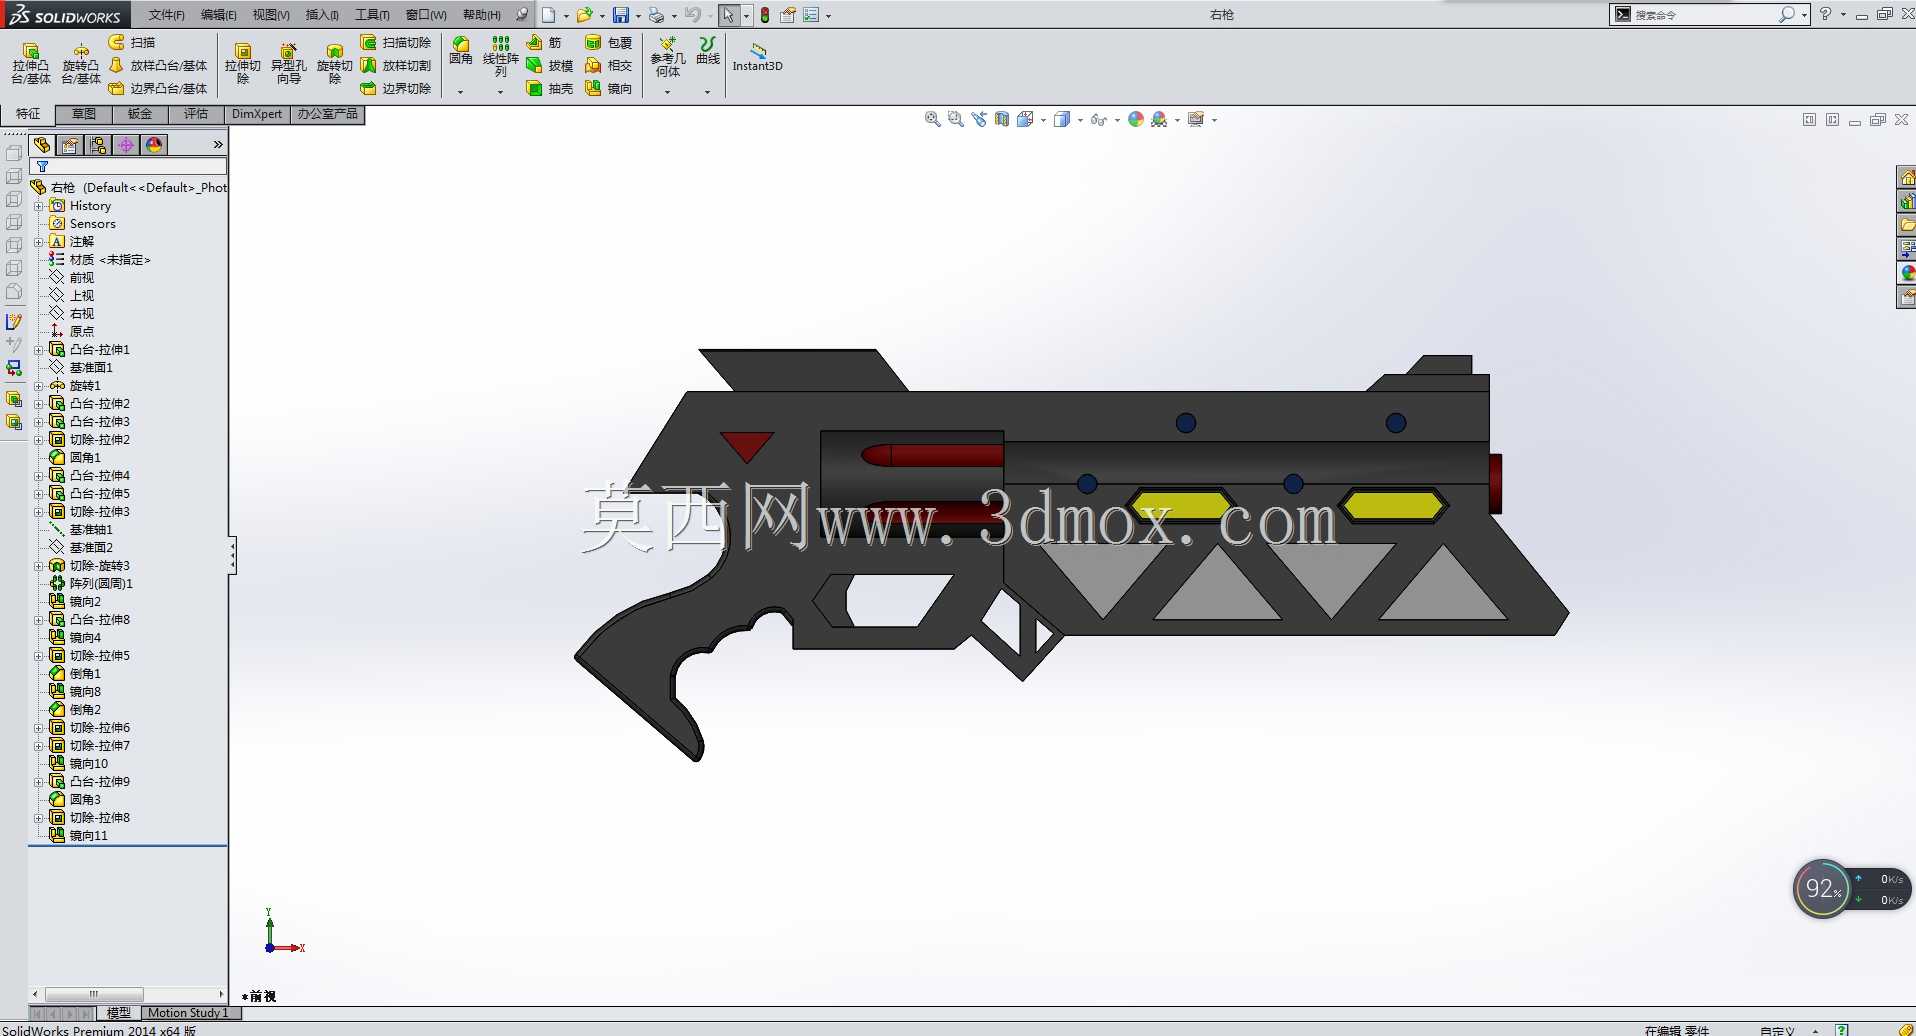Viewport: 1916px width, 1036px height.
Task: Expand the 凸台-拉伸1 feature node
Action: pos(39,350)
